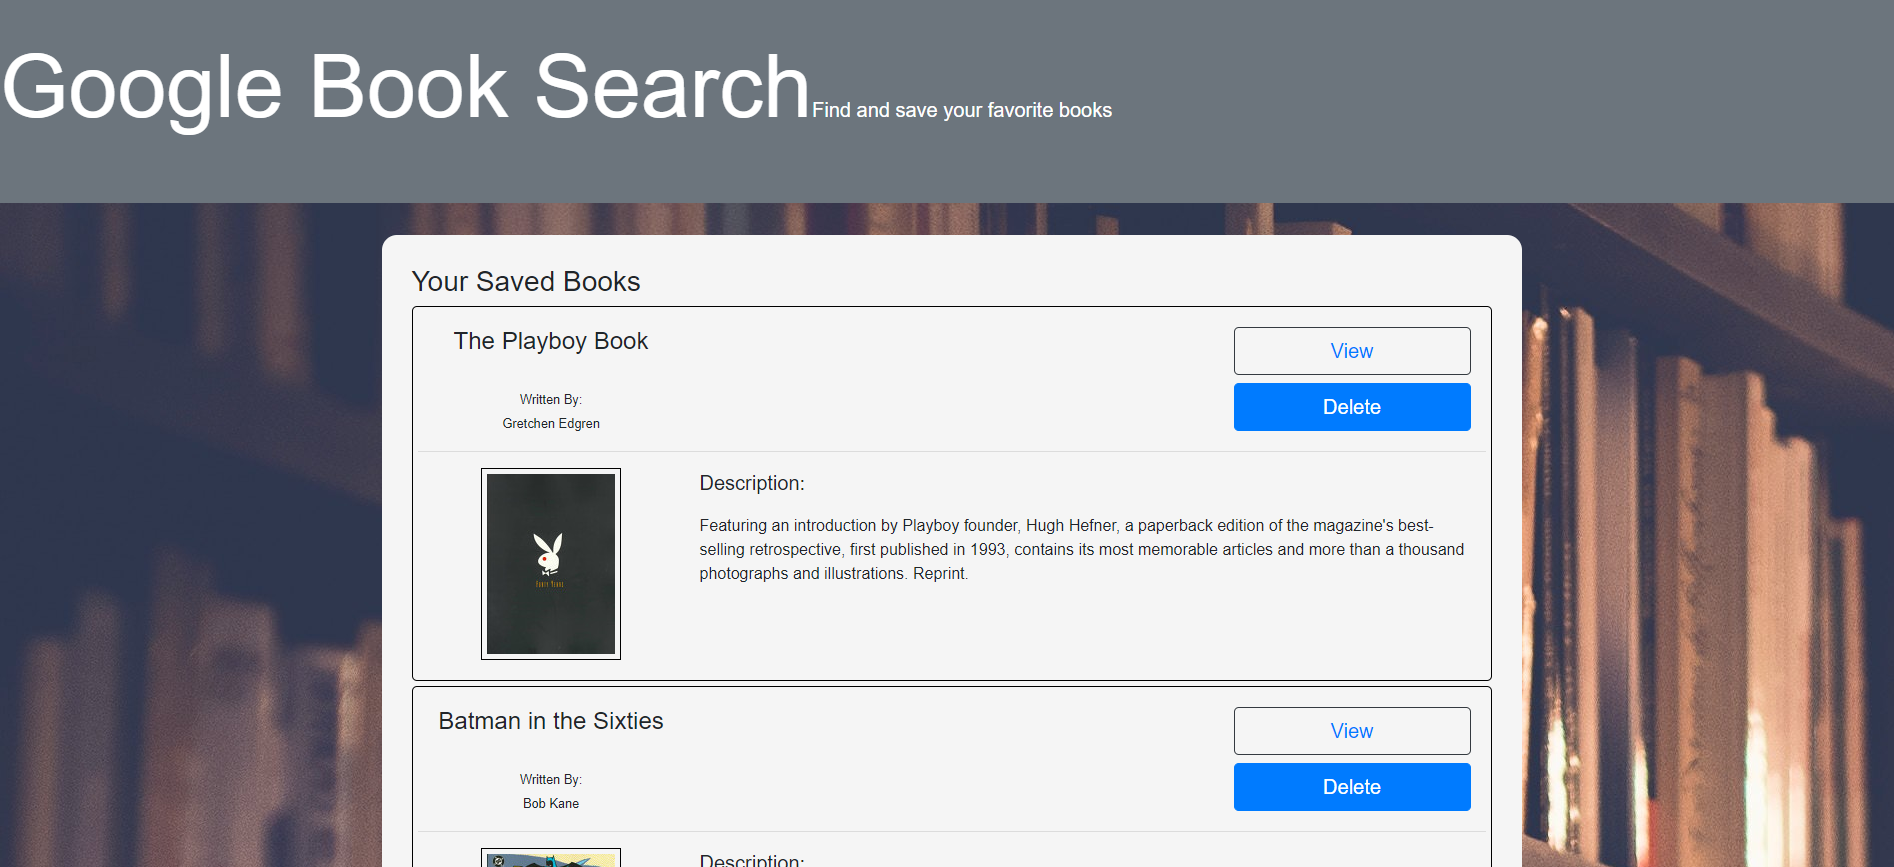View the Batman in the Sixties book
This screenshot has height=867, width=1894.
1351,731
